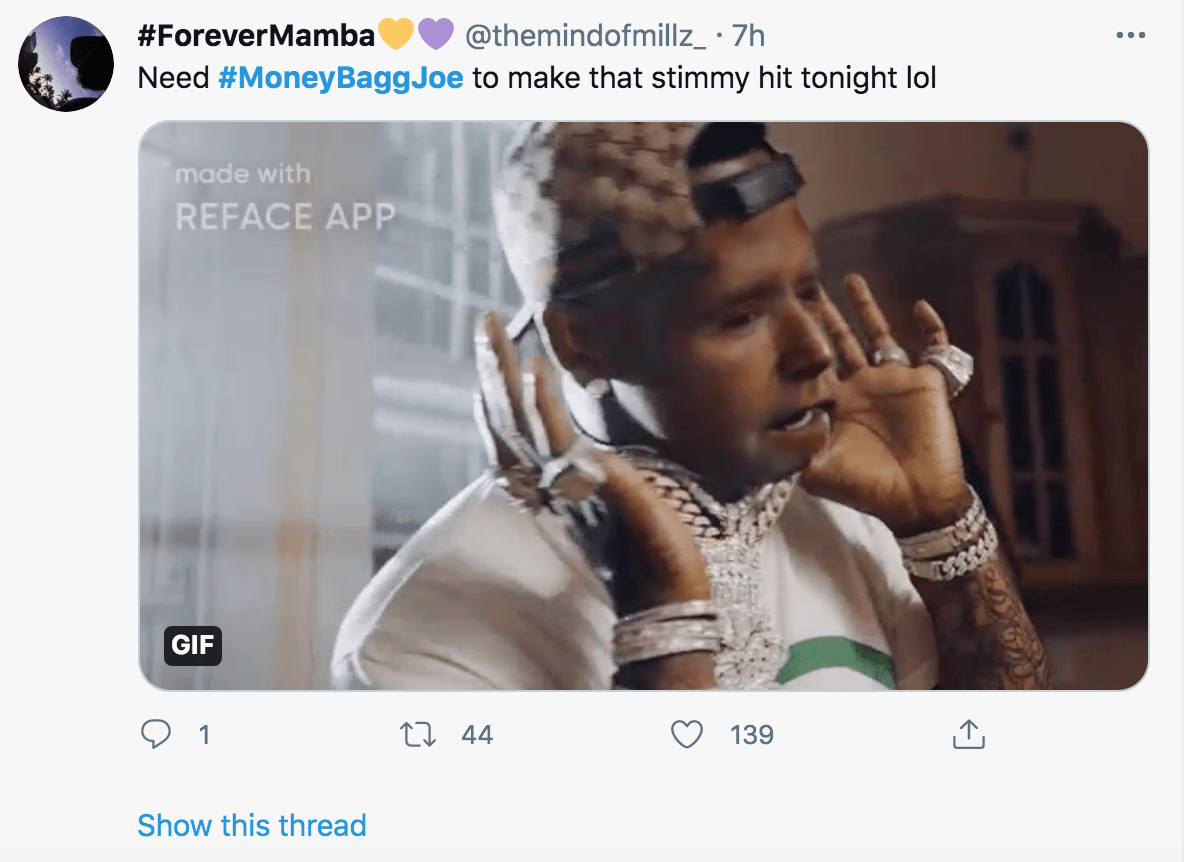Click the purple heart emoji in the name
Image resolution: width=1186 pixels, height=862 pixels.
tap(435, 35)
